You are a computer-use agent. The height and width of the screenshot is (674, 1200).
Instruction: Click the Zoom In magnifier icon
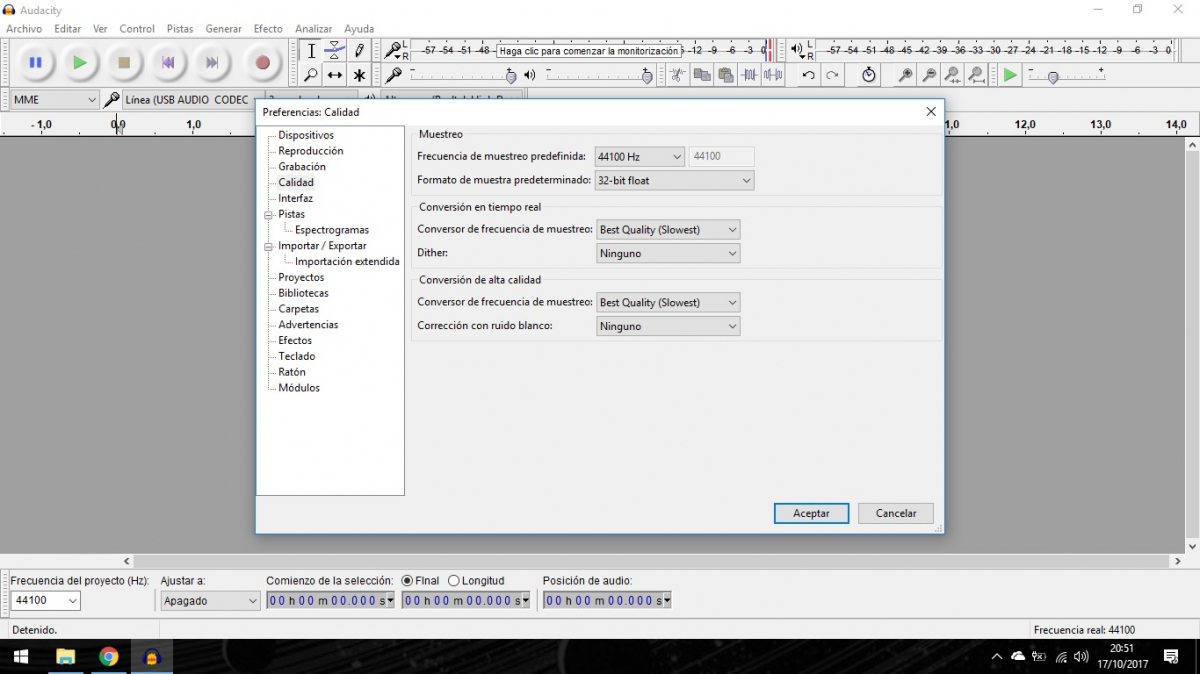tap(905, 75)
